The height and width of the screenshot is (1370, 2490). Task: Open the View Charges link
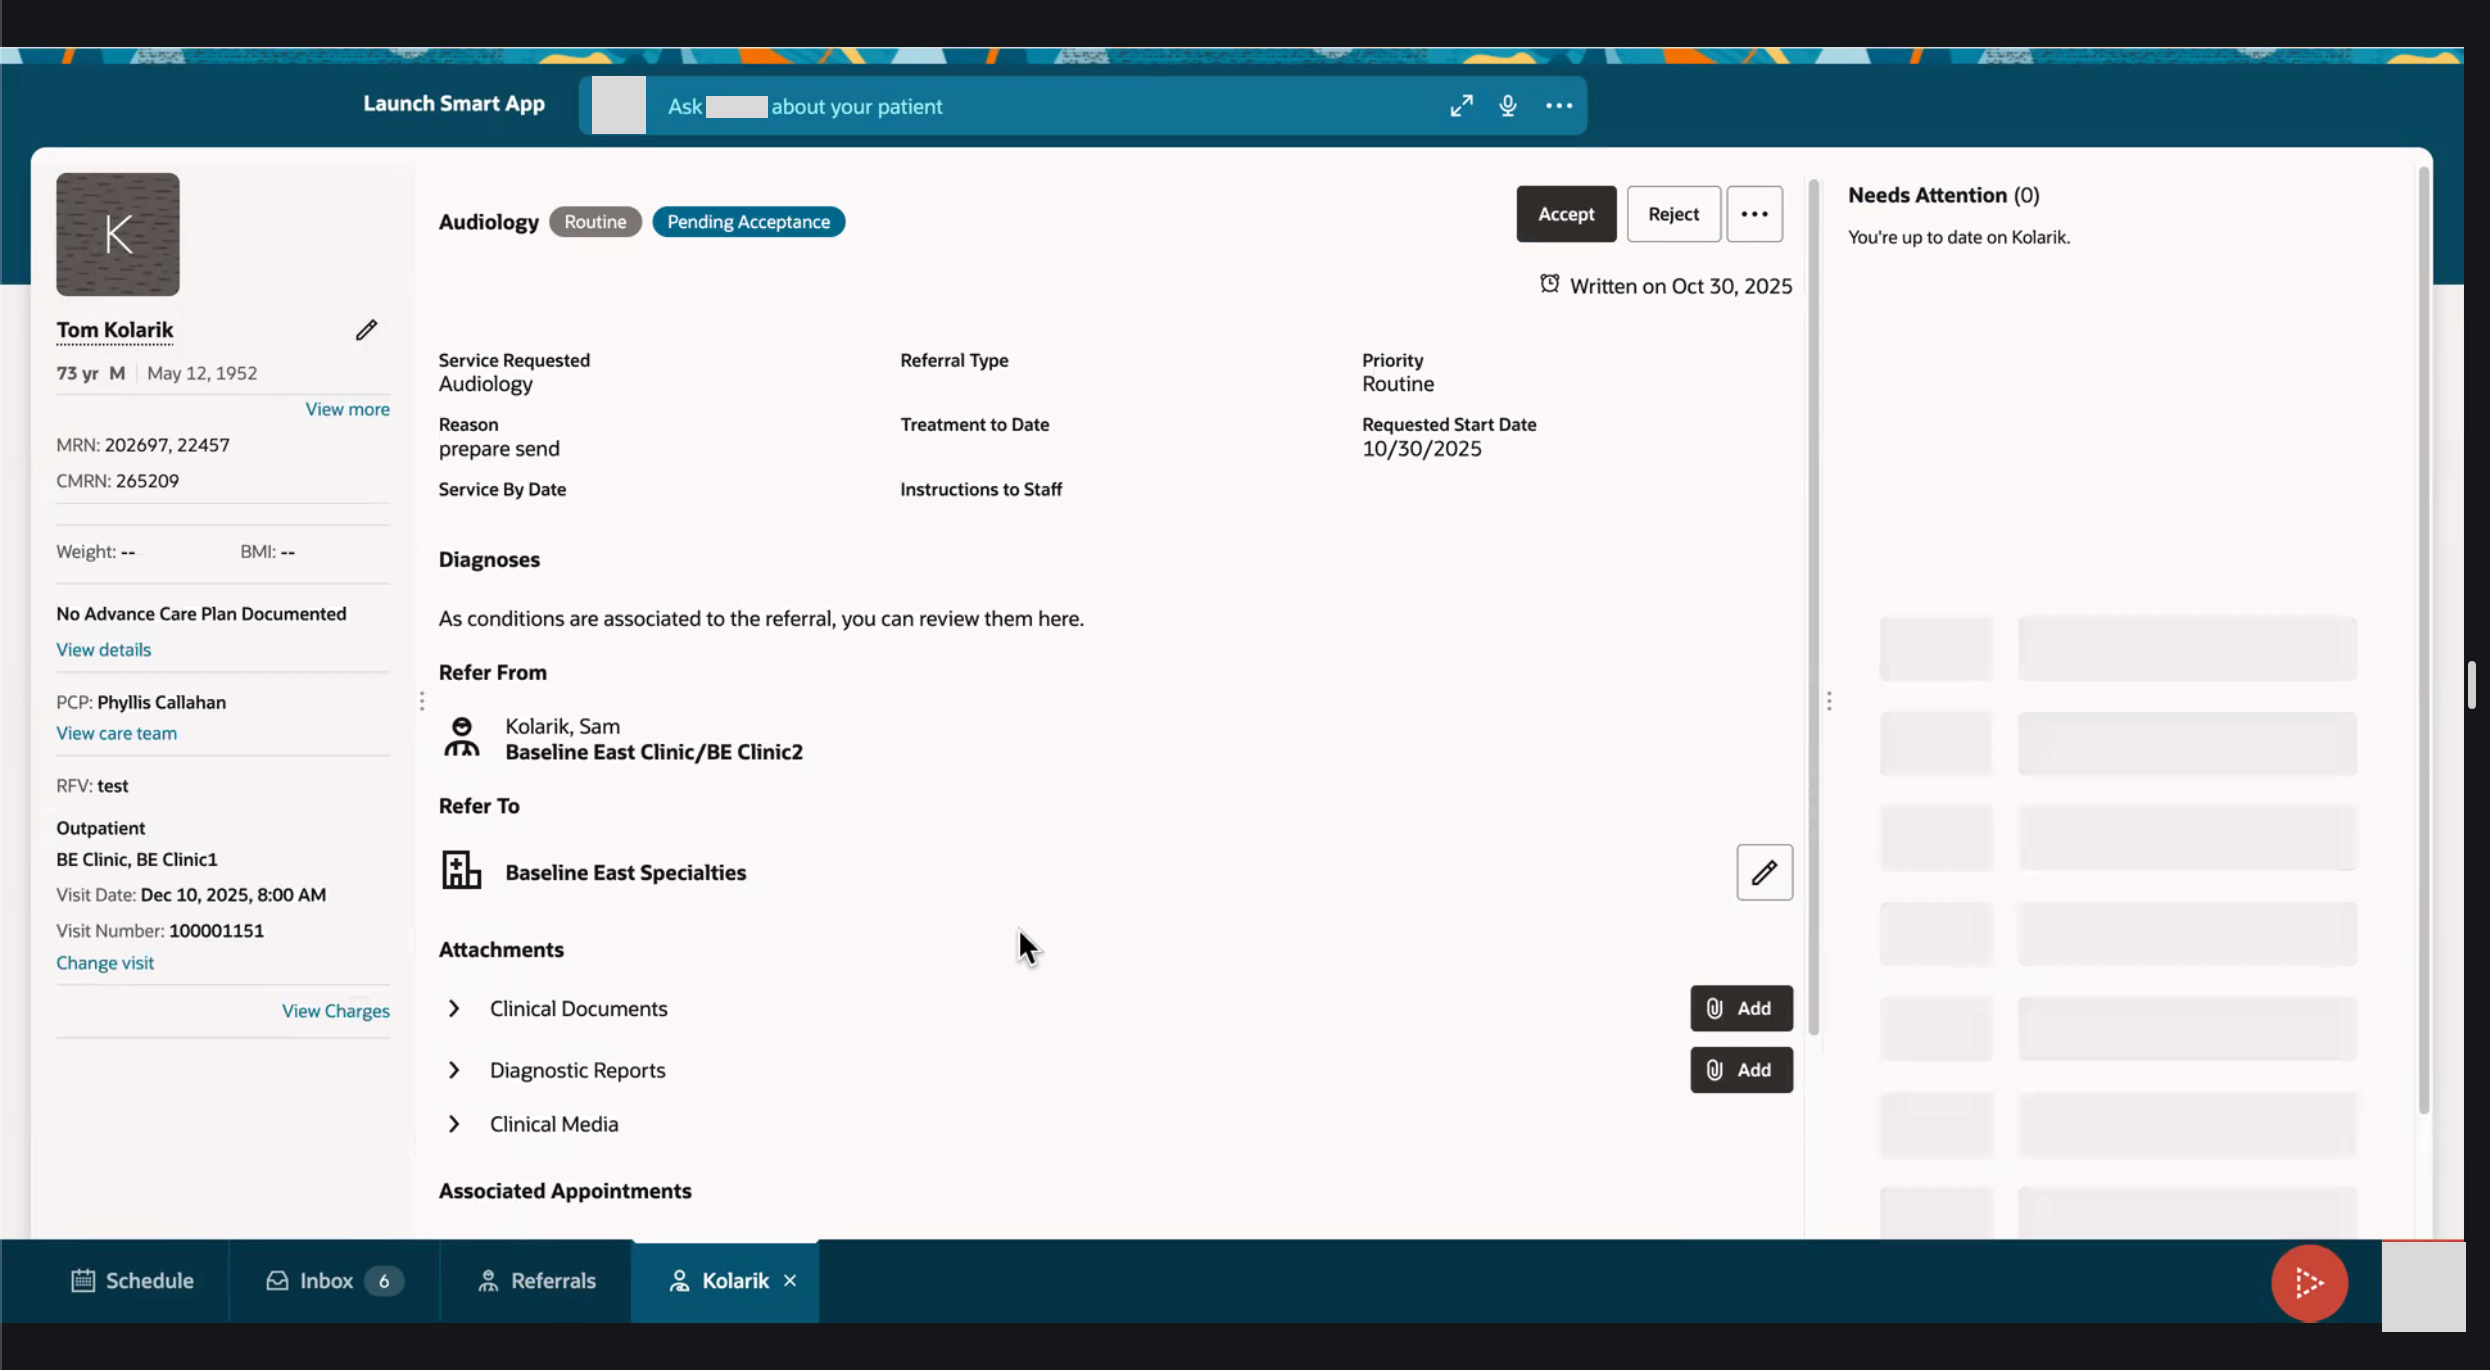click(335, 1011)
